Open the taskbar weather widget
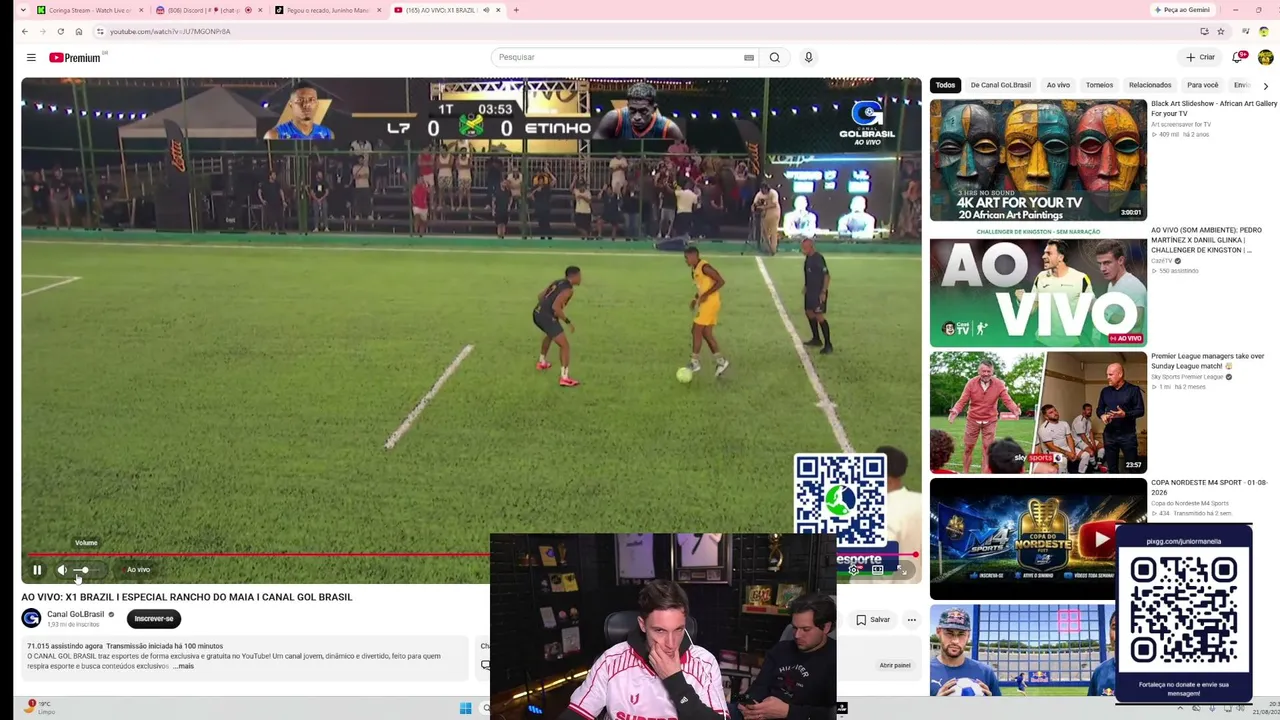The height and width of the screenshot is (720, 1280). 40,708
